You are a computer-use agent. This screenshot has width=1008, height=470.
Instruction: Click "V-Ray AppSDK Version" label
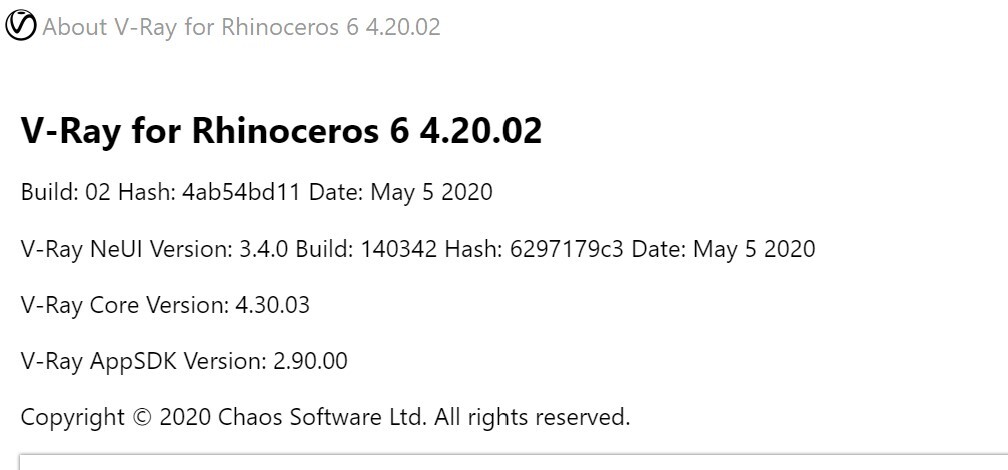click(143, 361)
